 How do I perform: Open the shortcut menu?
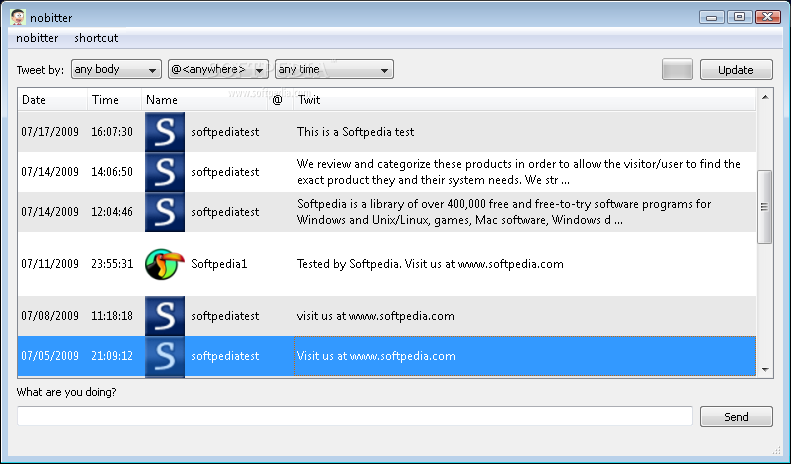96,38
